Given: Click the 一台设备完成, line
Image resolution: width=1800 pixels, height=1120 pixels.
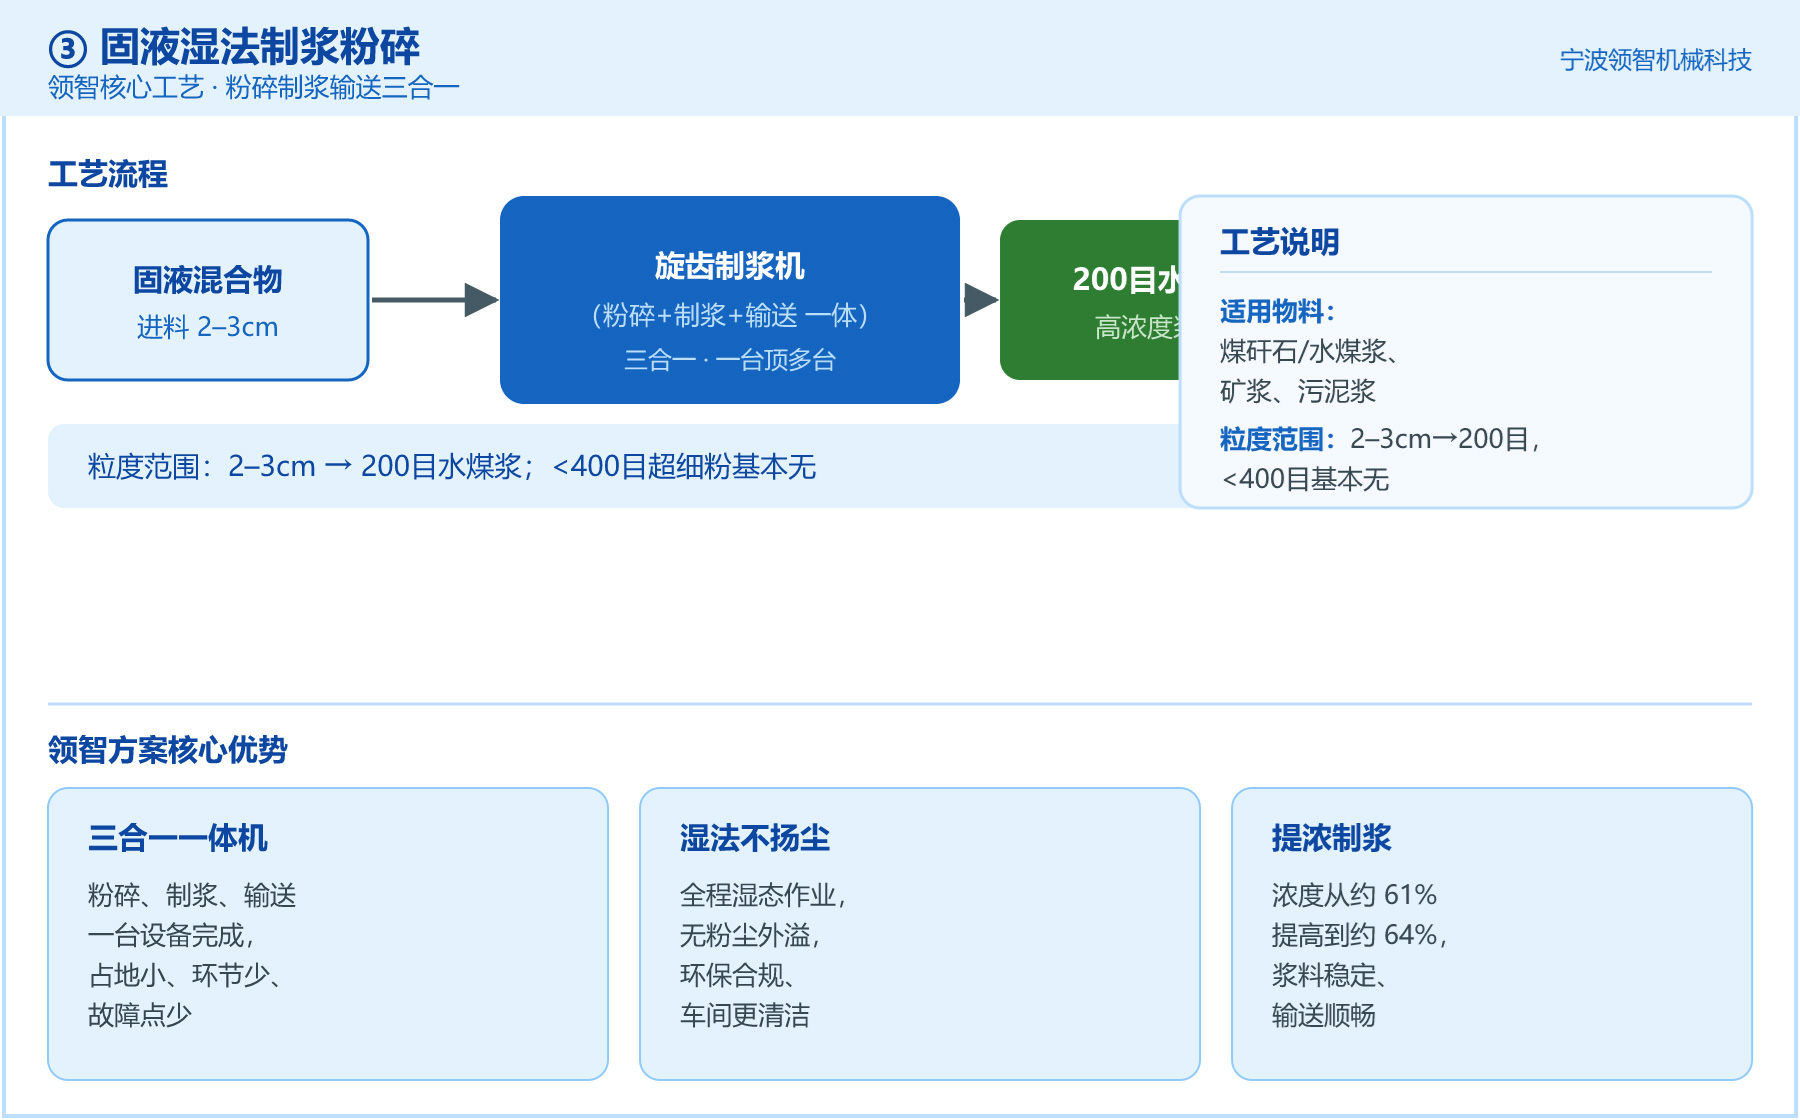Looking at the screenshot, I should 171,935.
